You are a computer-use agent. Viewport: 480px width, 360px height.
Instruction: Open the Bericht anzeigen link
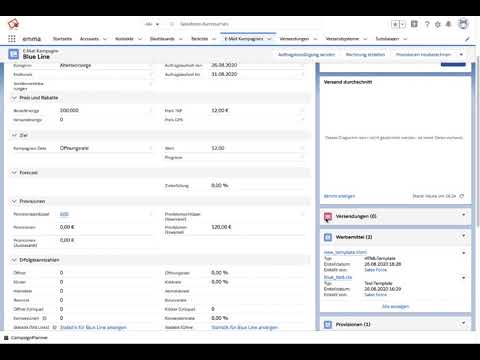(x=339, y=196)
